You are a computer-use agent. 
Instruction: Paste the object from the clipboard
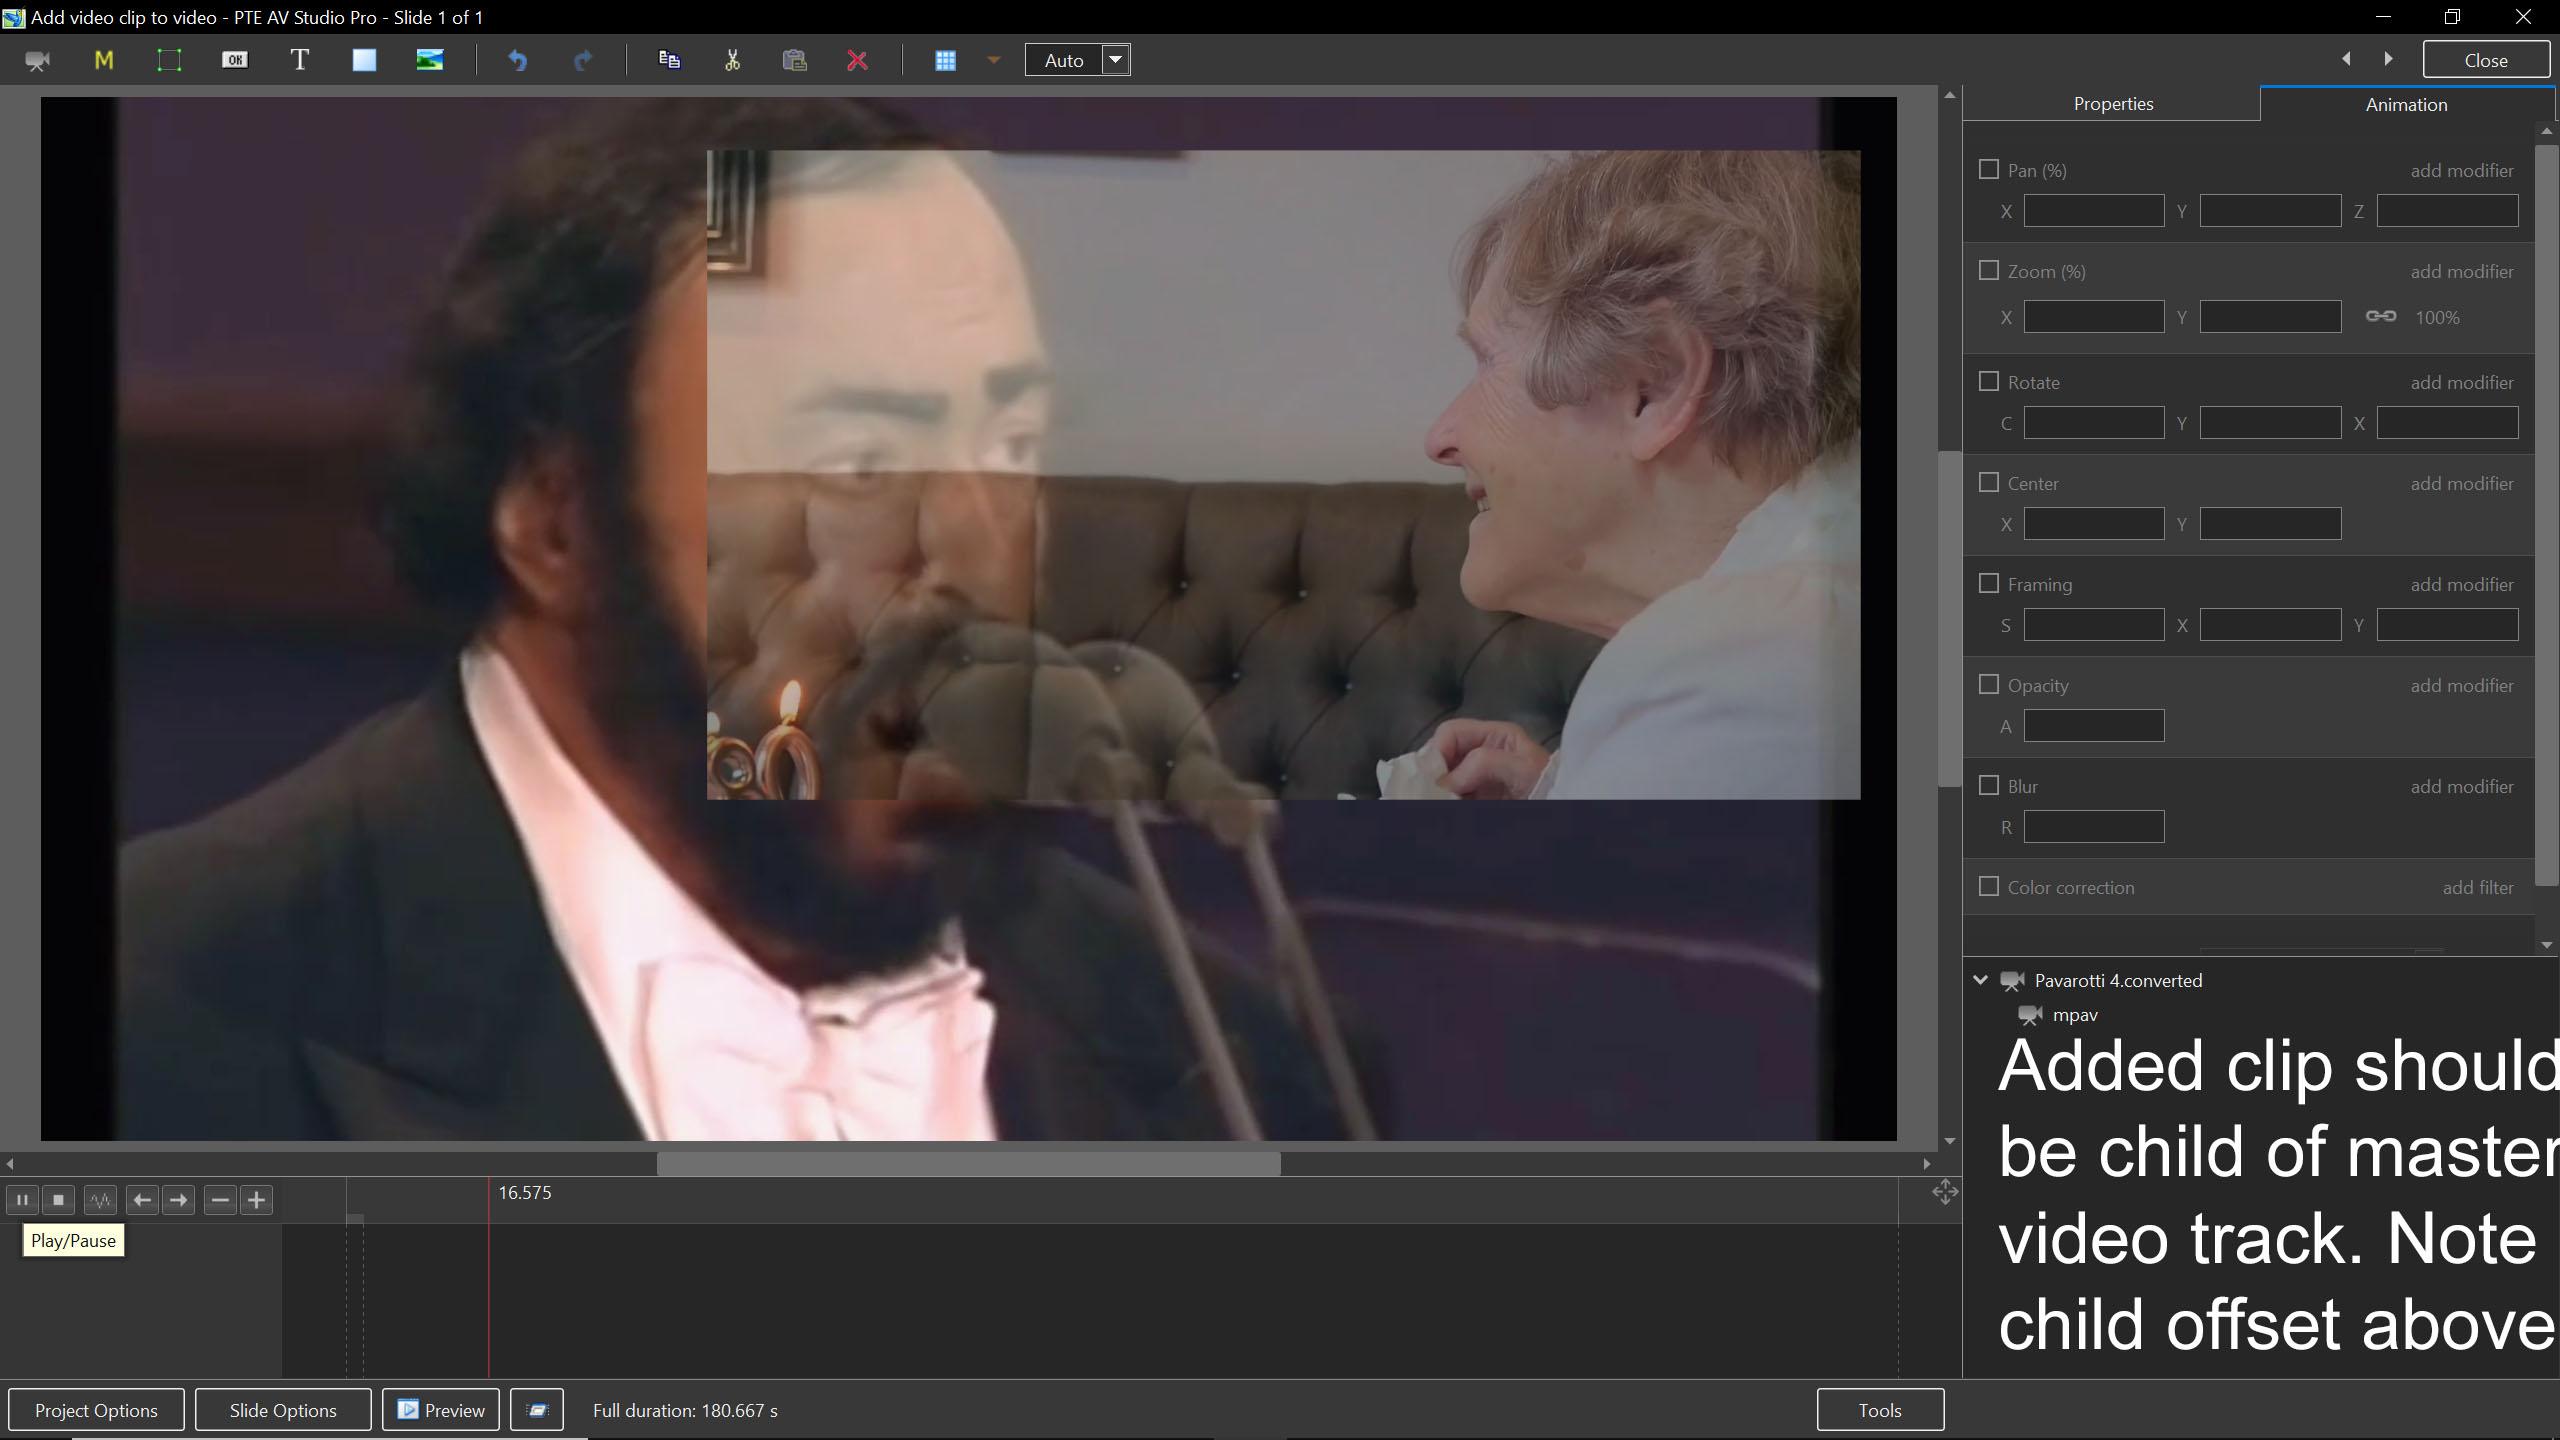[x=794, y=60]
